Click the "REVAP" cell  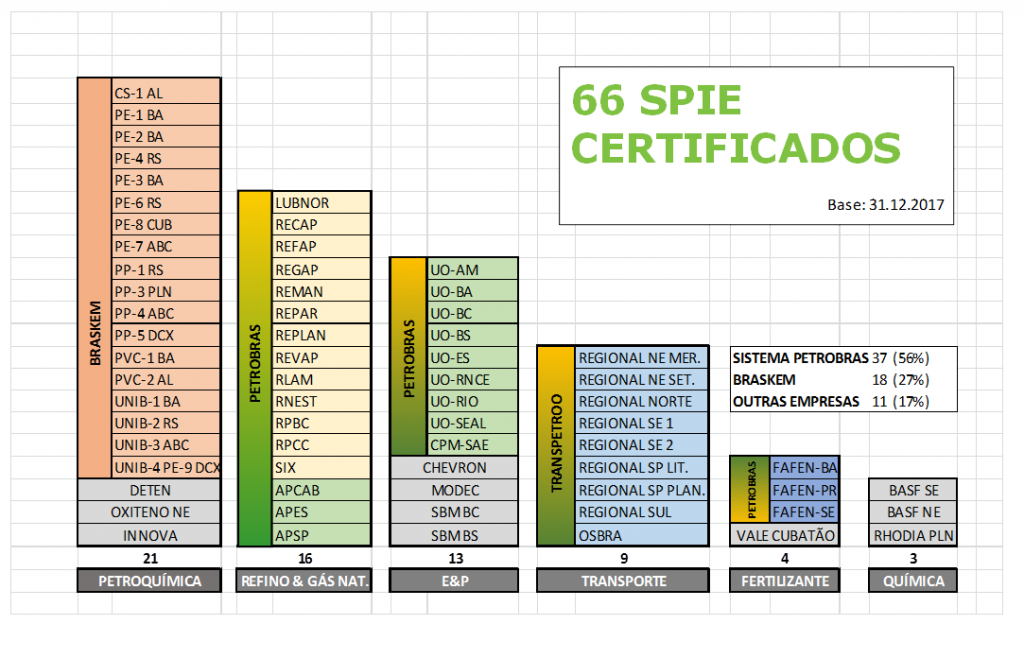[321, 358]
